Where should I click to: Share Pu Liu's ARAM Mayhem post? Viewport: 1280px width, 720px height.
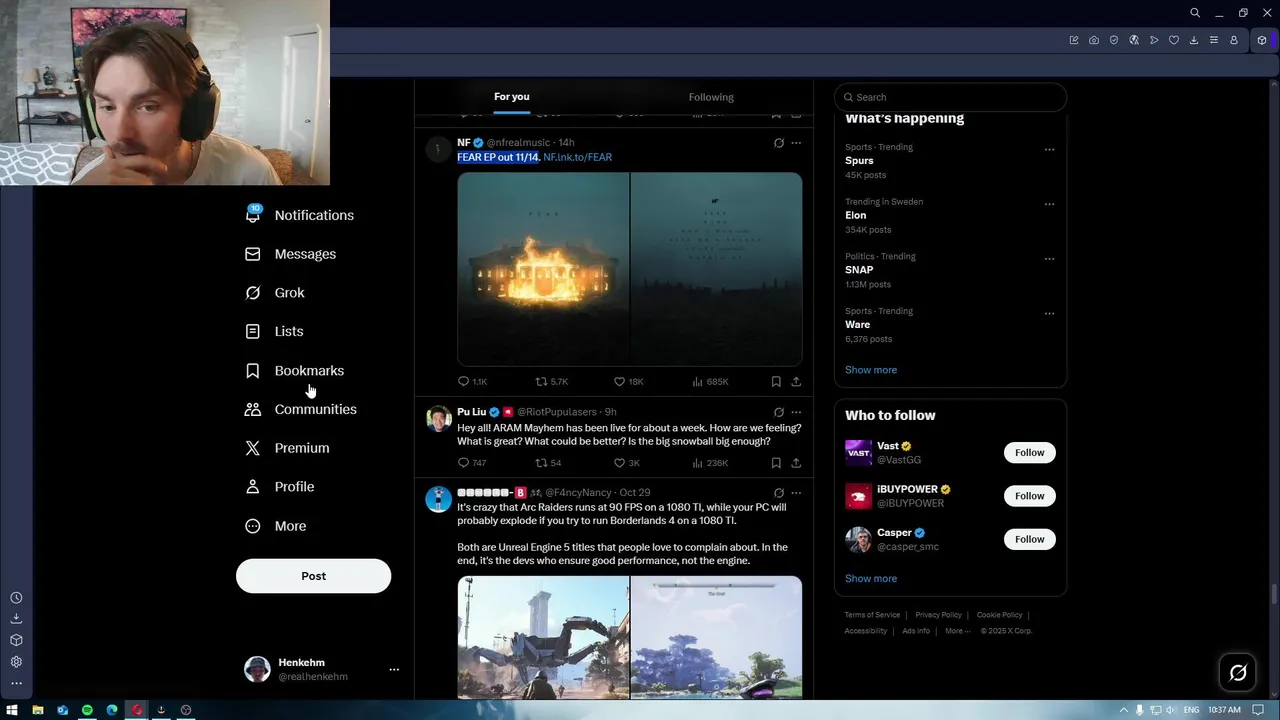[796, 463]
